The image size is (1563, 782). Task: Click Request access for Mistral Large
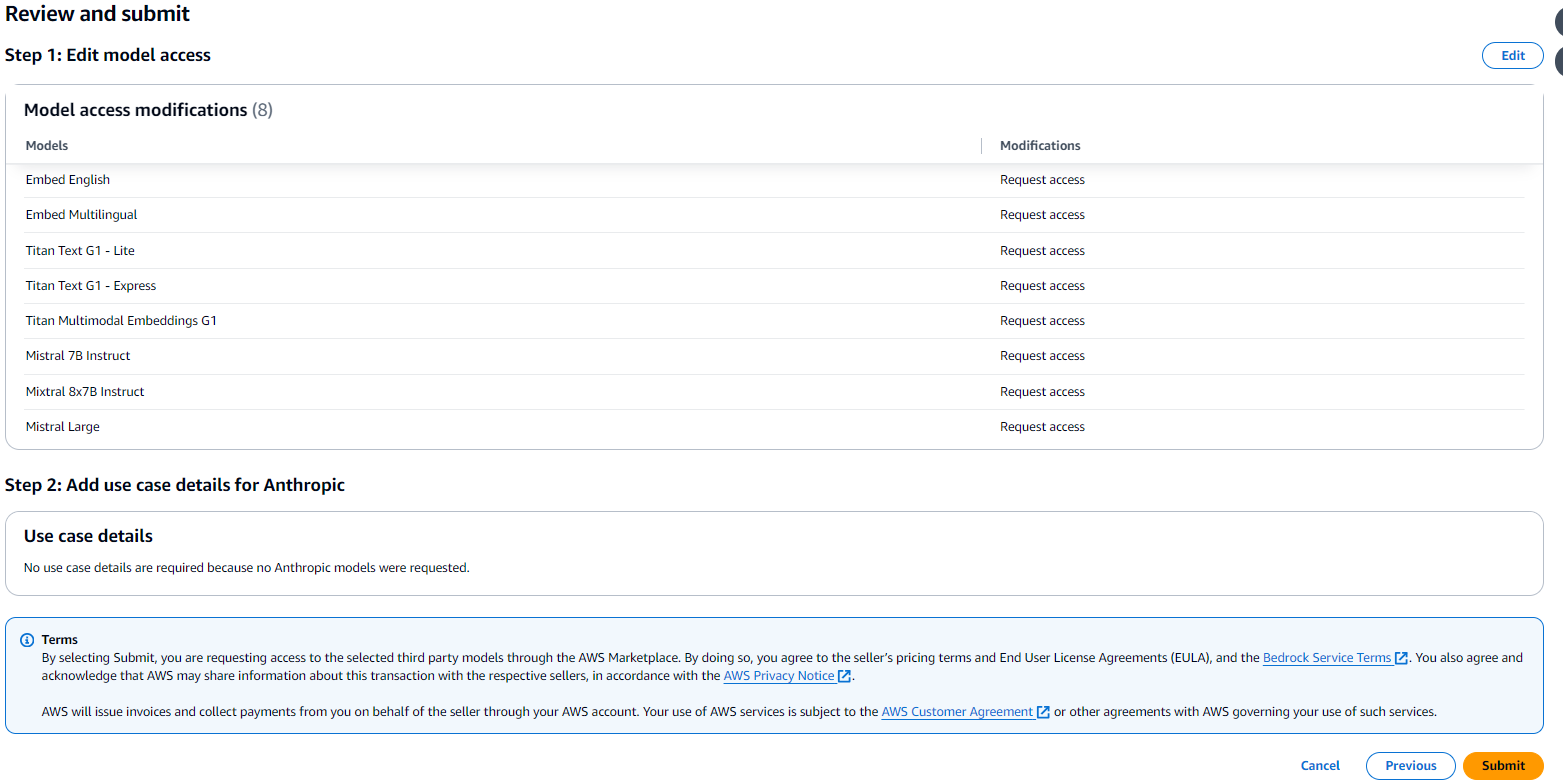(x=1042, y=427)
